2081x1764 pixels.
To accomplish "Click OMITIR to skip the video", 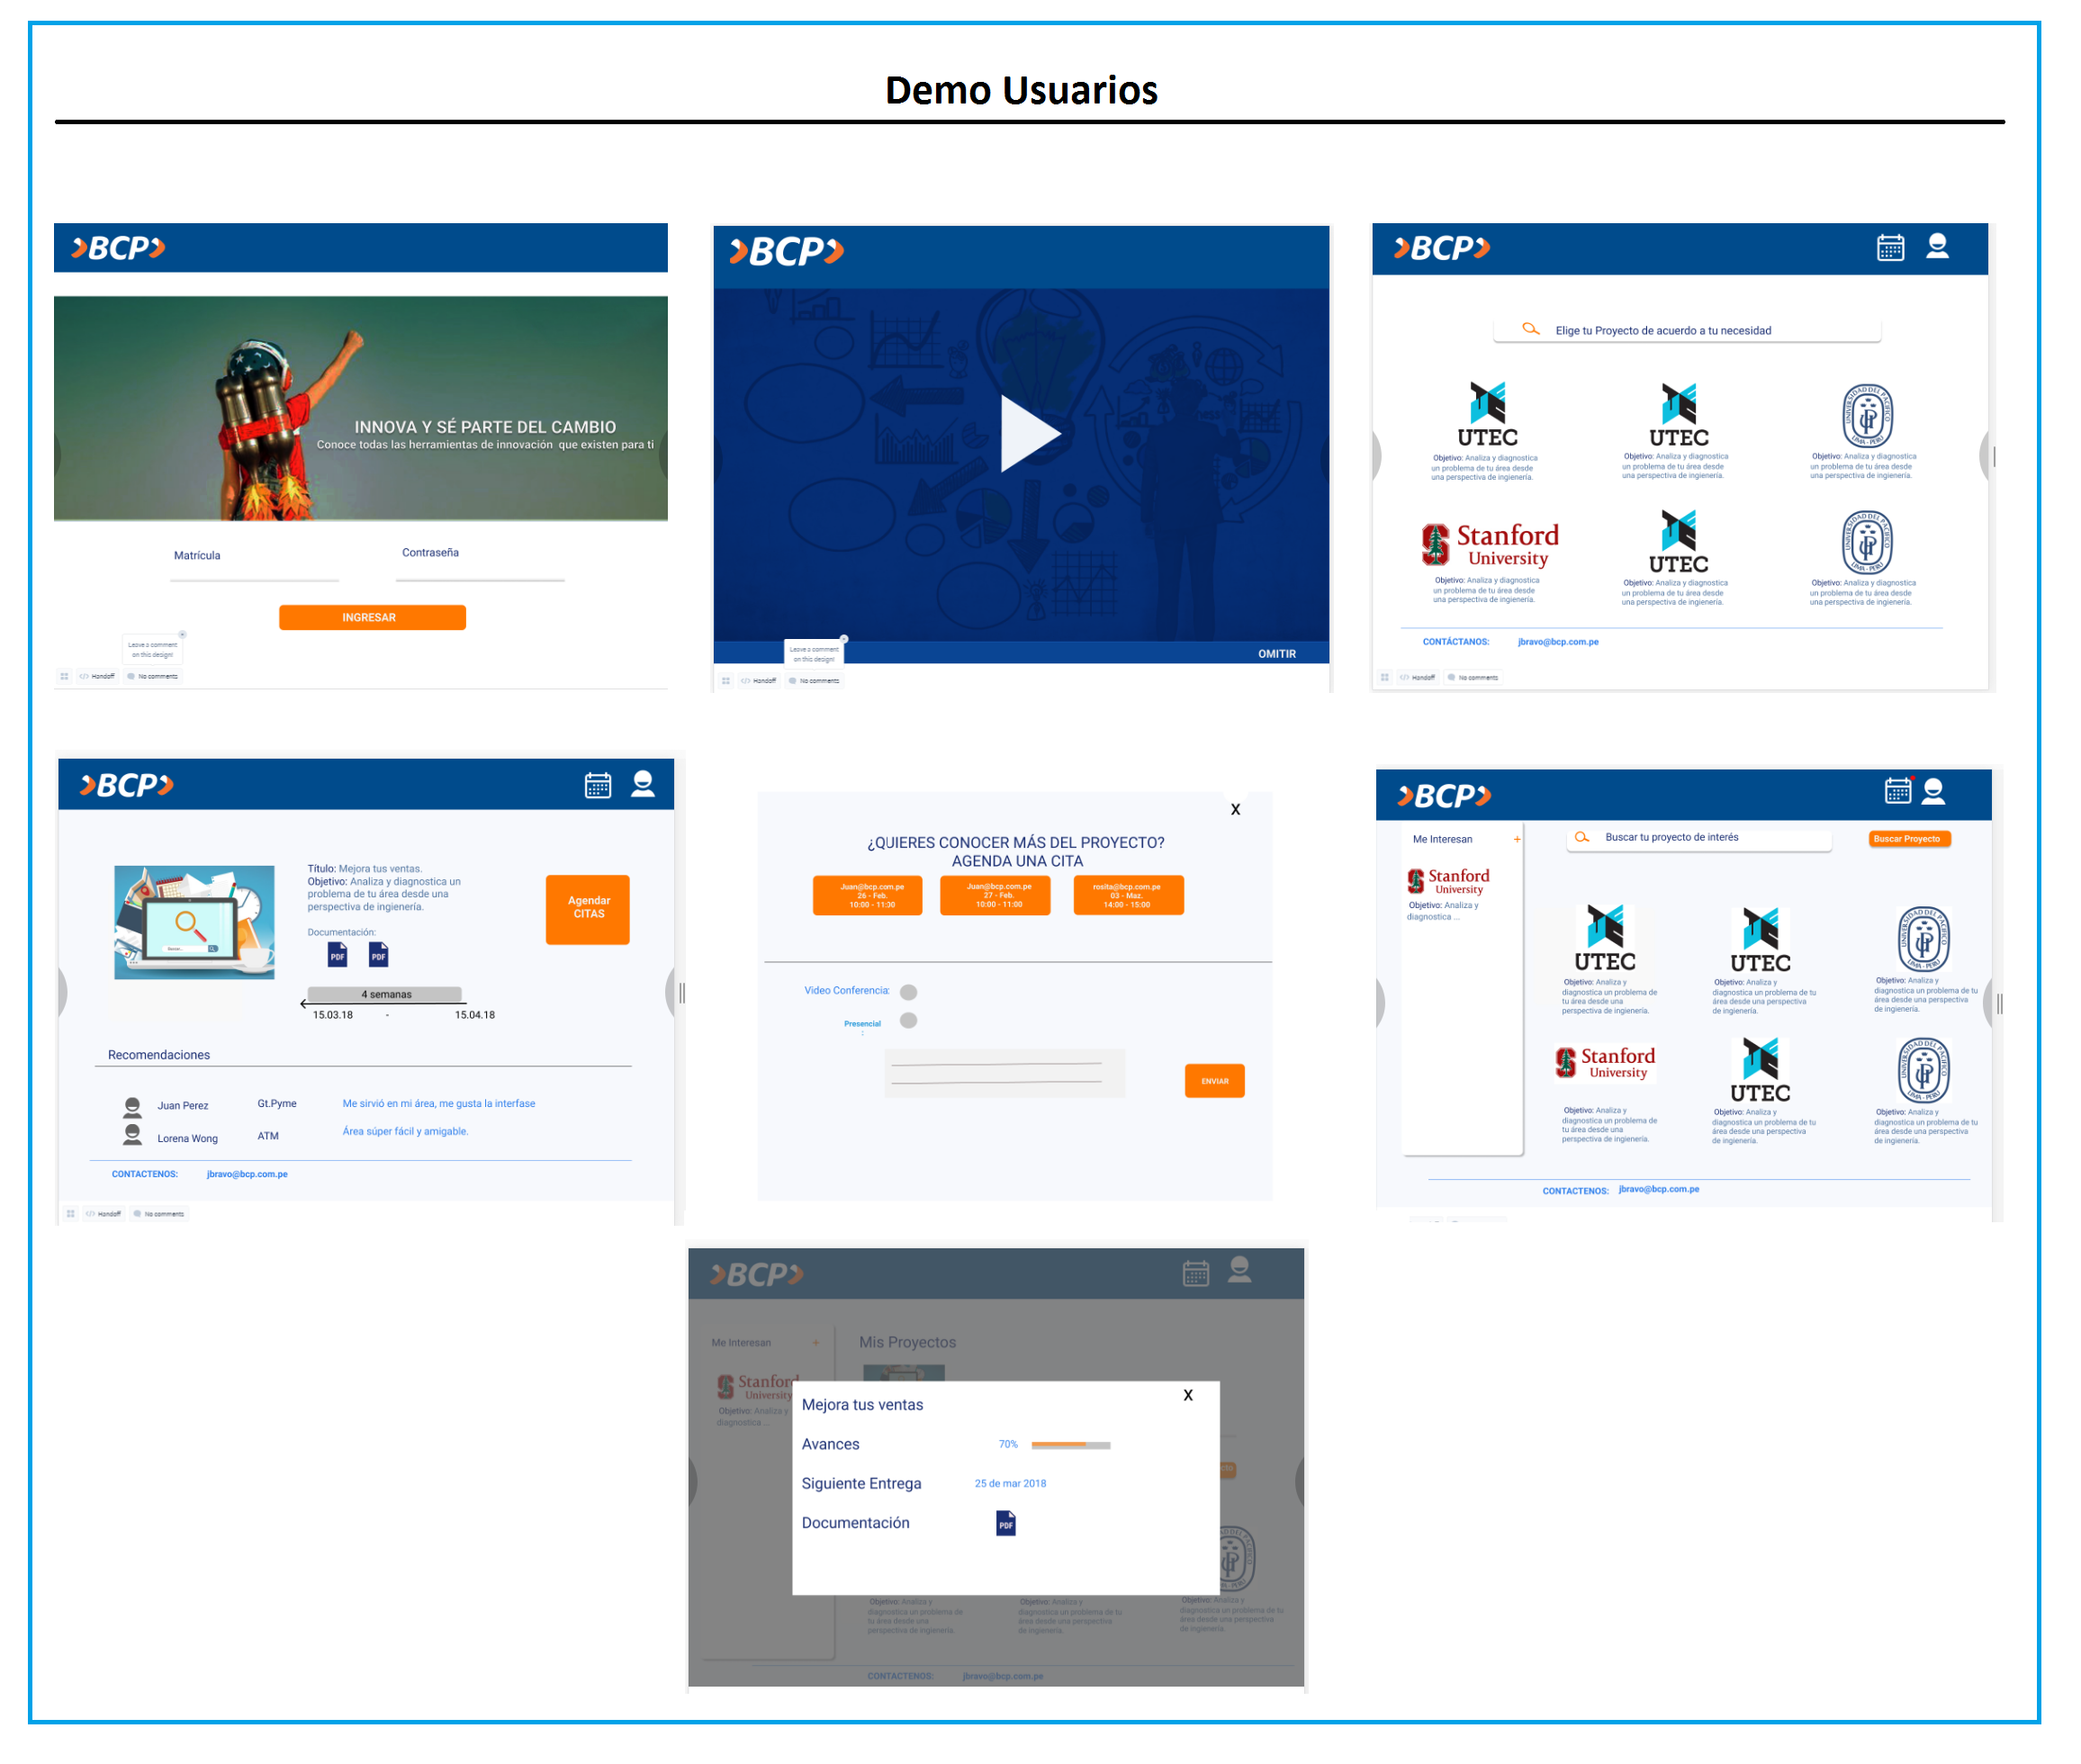I will (1277, 654).
